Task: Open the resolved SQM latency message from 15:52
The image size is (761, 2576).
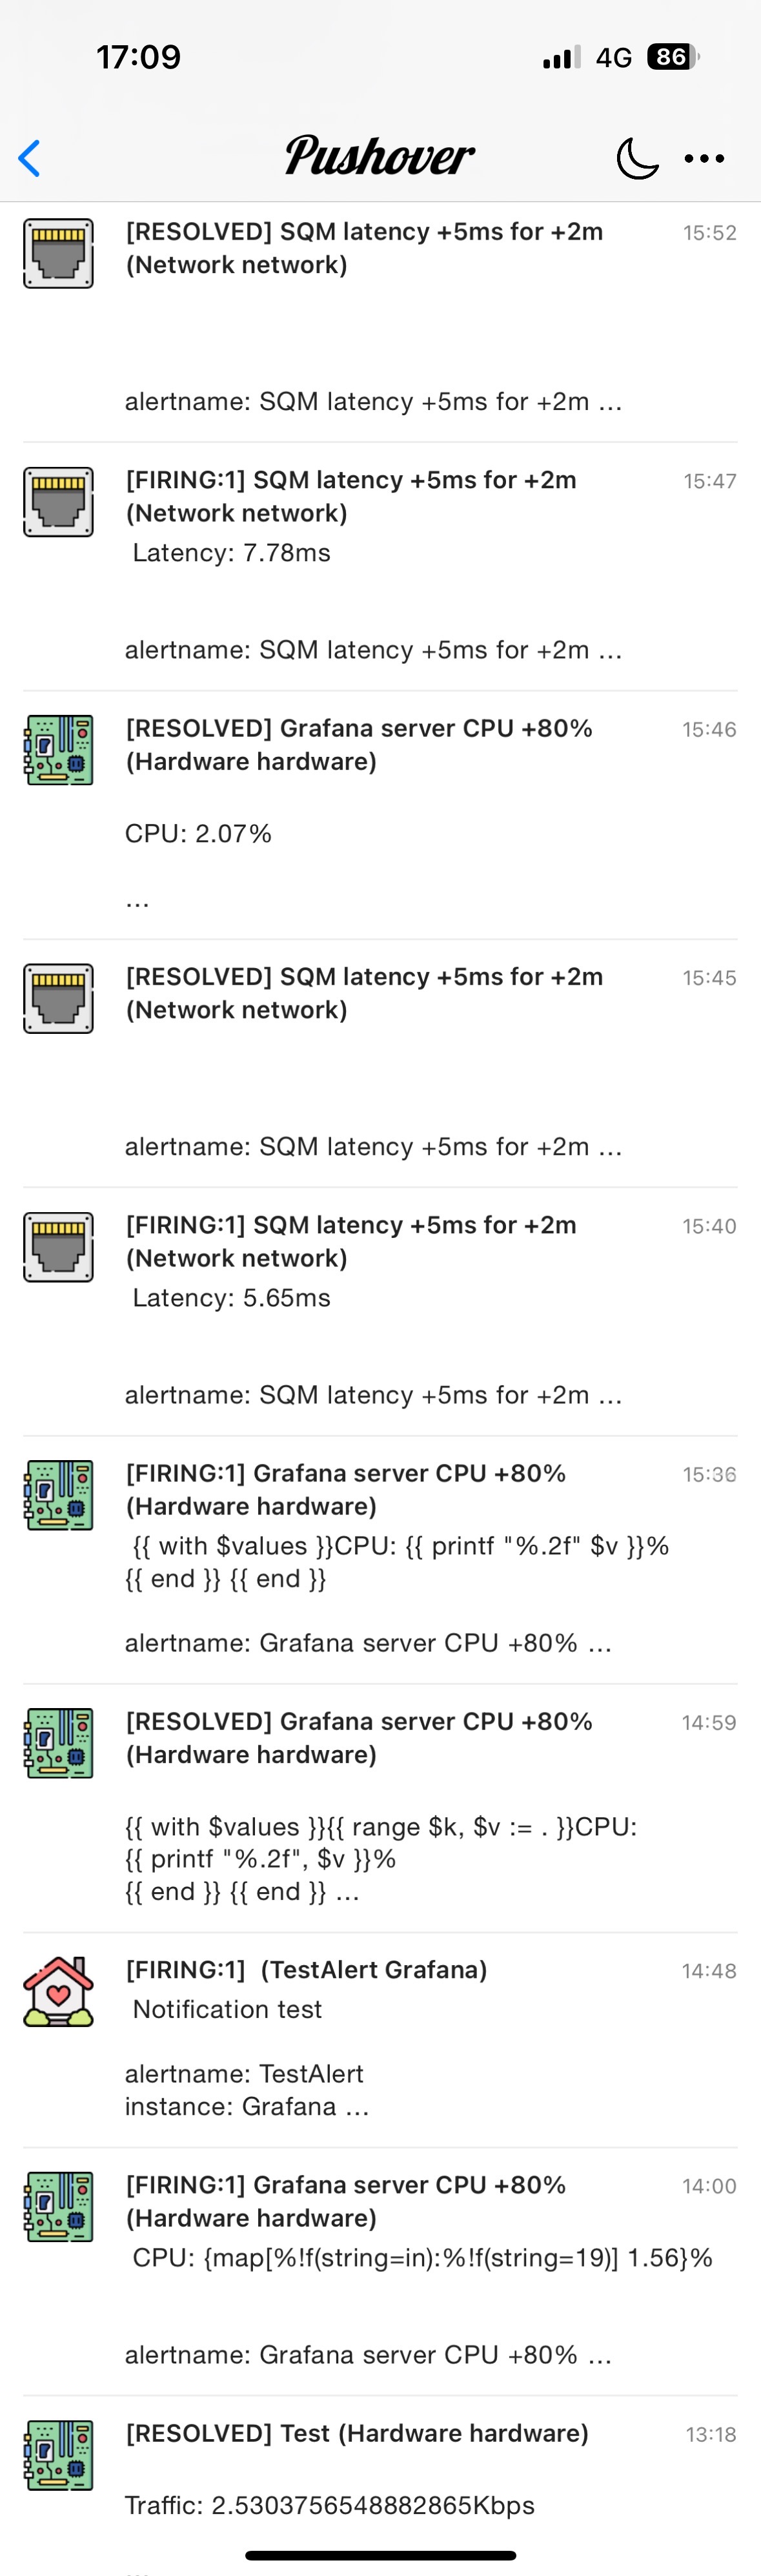Action: [380, 318]
